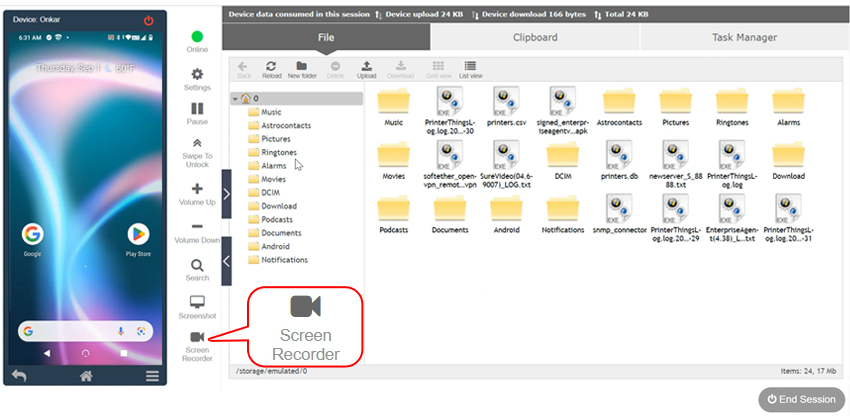Click the Delete toolbar button
This screenshot has height=418, width=850.
click(336, 70)
